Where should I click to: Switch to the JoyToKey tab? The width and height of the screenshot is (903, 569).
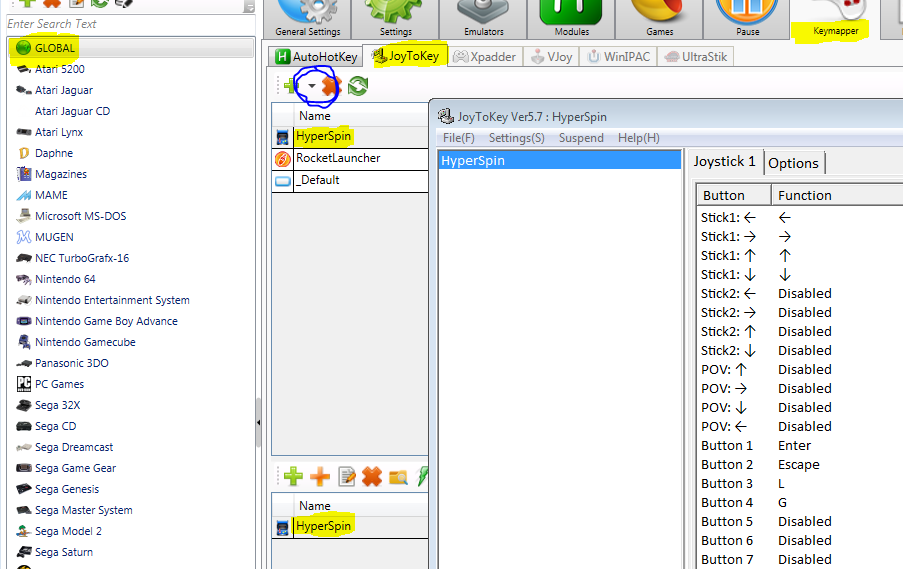(x=405, y=56)
